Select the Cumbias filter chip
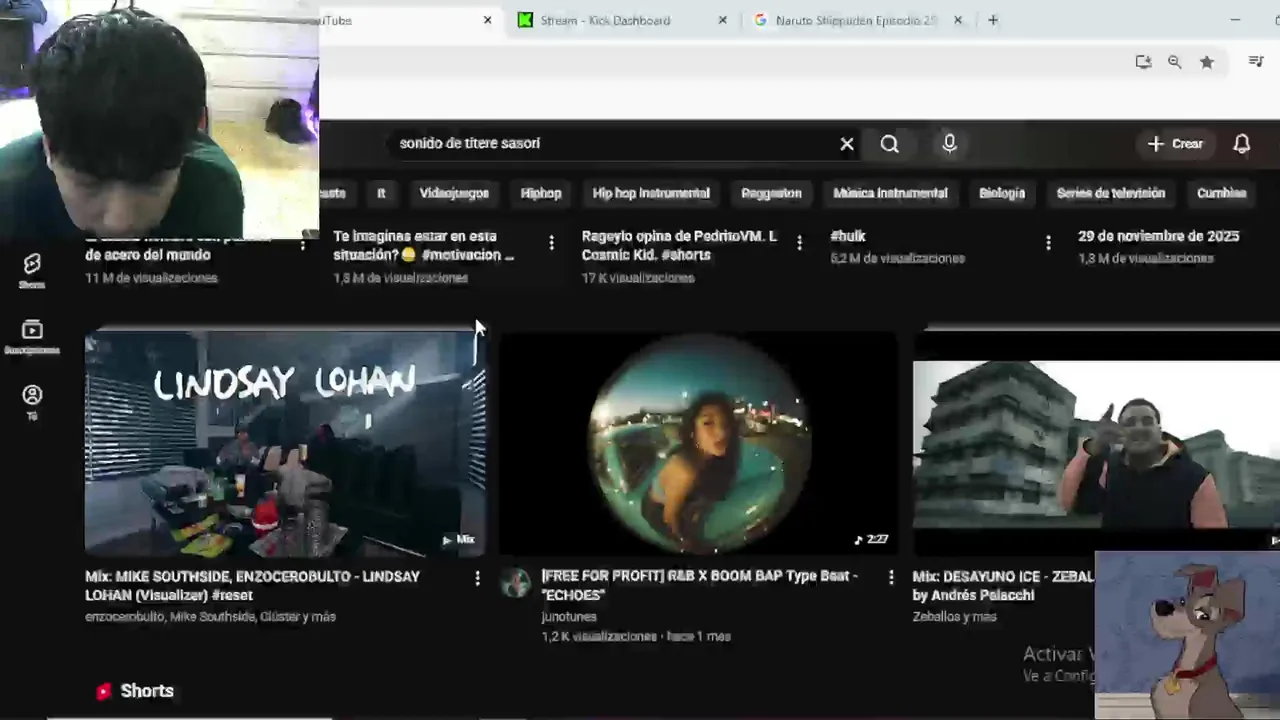 pyautogui.click(x=1221, y=193)
